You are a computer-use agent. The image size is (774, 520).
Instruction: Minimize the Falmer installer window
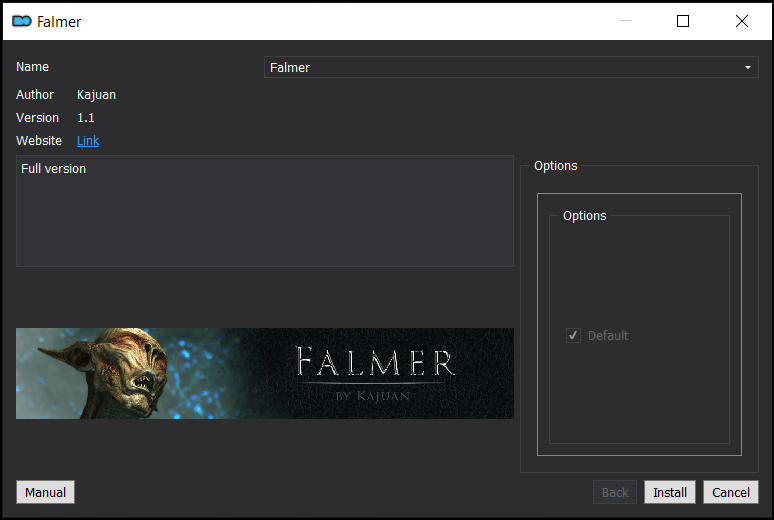pyautogui.click(x=624, y=21)
